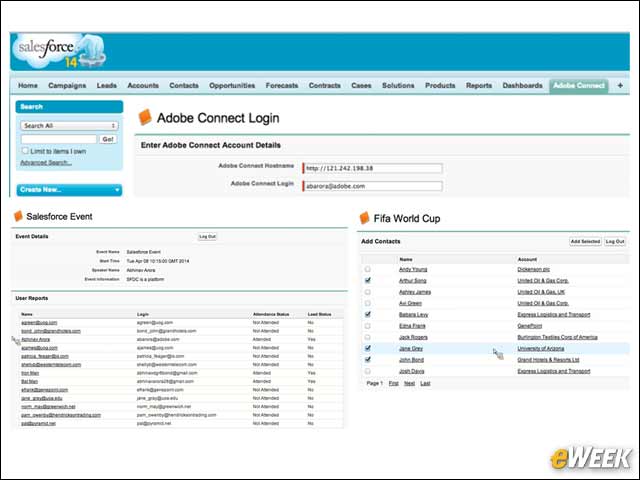
Task: Go to the Last page link
Action: pyautogui.click(x=425, y=383)
